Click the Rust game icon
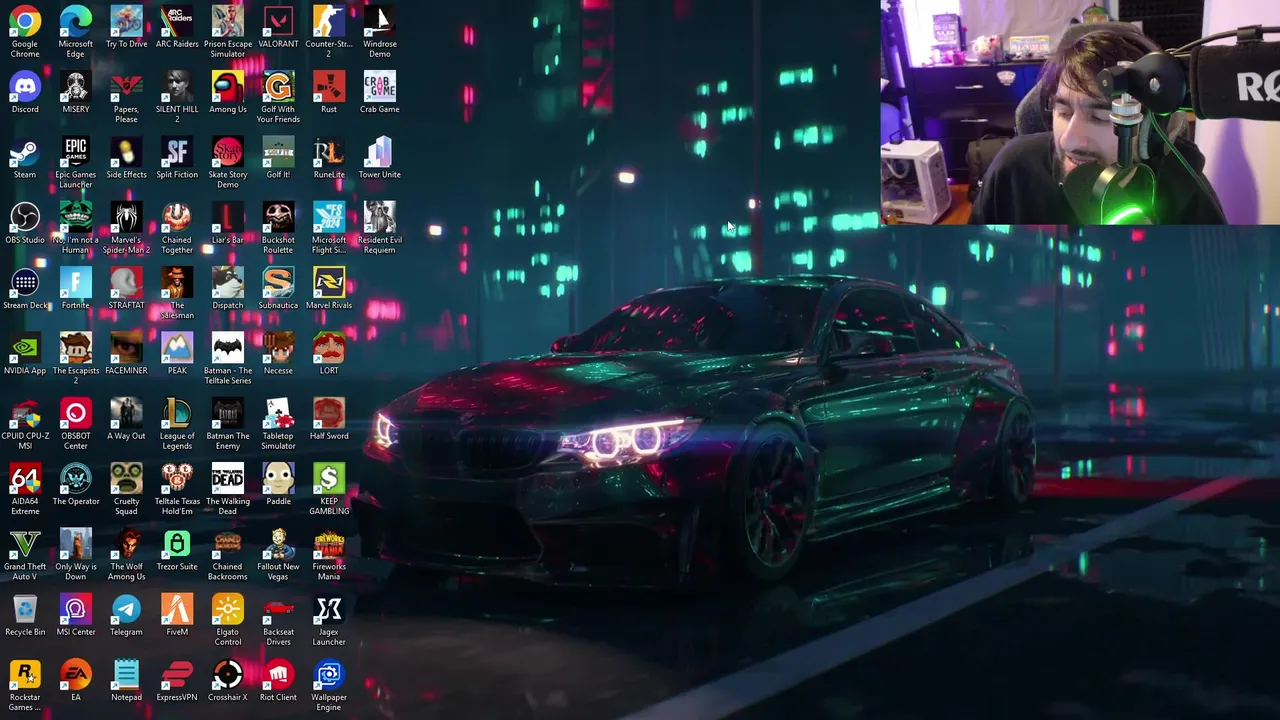1280x720 pixels. point(329,86)
